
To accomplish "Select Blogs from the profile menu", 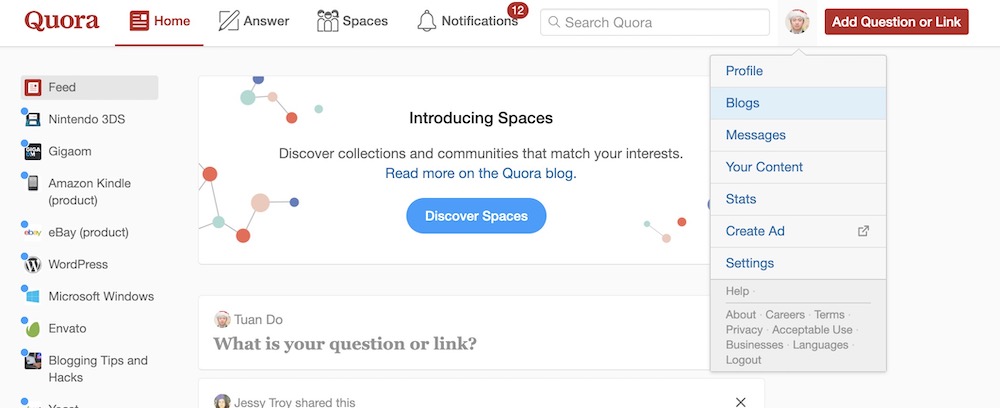I will [743, 103].
